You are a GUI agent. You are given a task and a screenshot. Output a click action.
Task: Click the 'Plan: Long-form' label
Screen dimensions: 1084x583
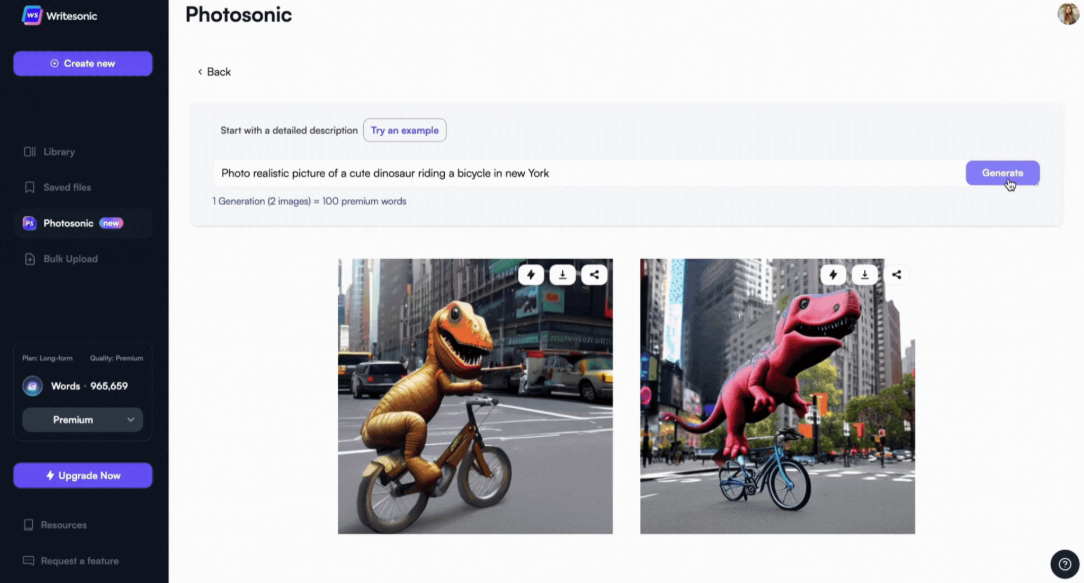tap(47, 358)
